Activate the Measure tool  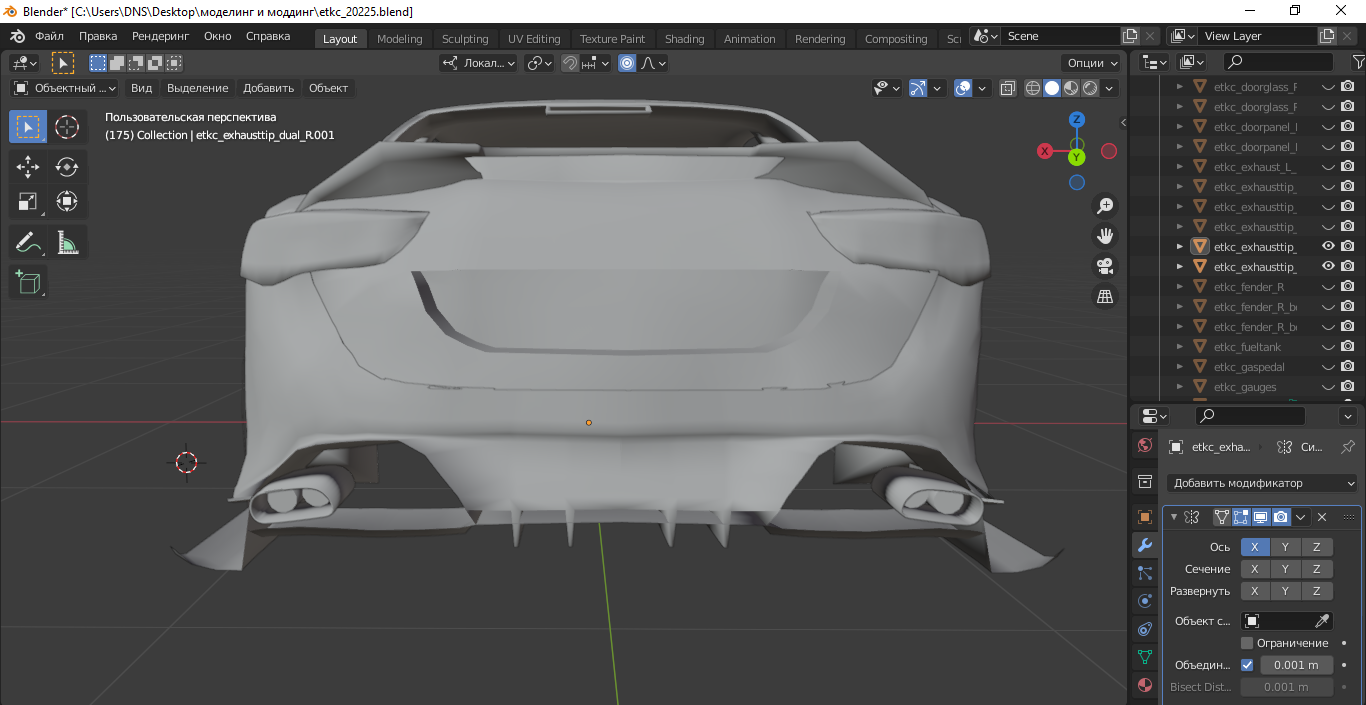coord(67,242)
